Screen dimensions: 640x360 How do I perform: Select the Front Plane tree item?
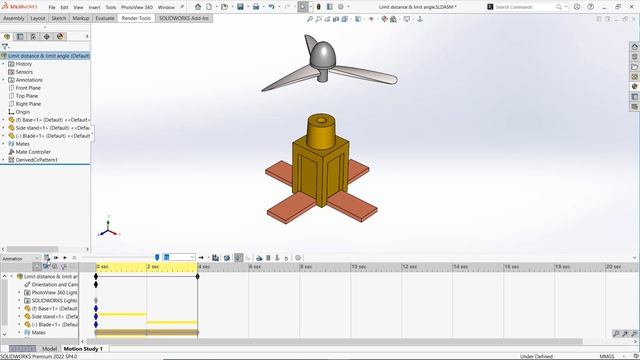28,88
